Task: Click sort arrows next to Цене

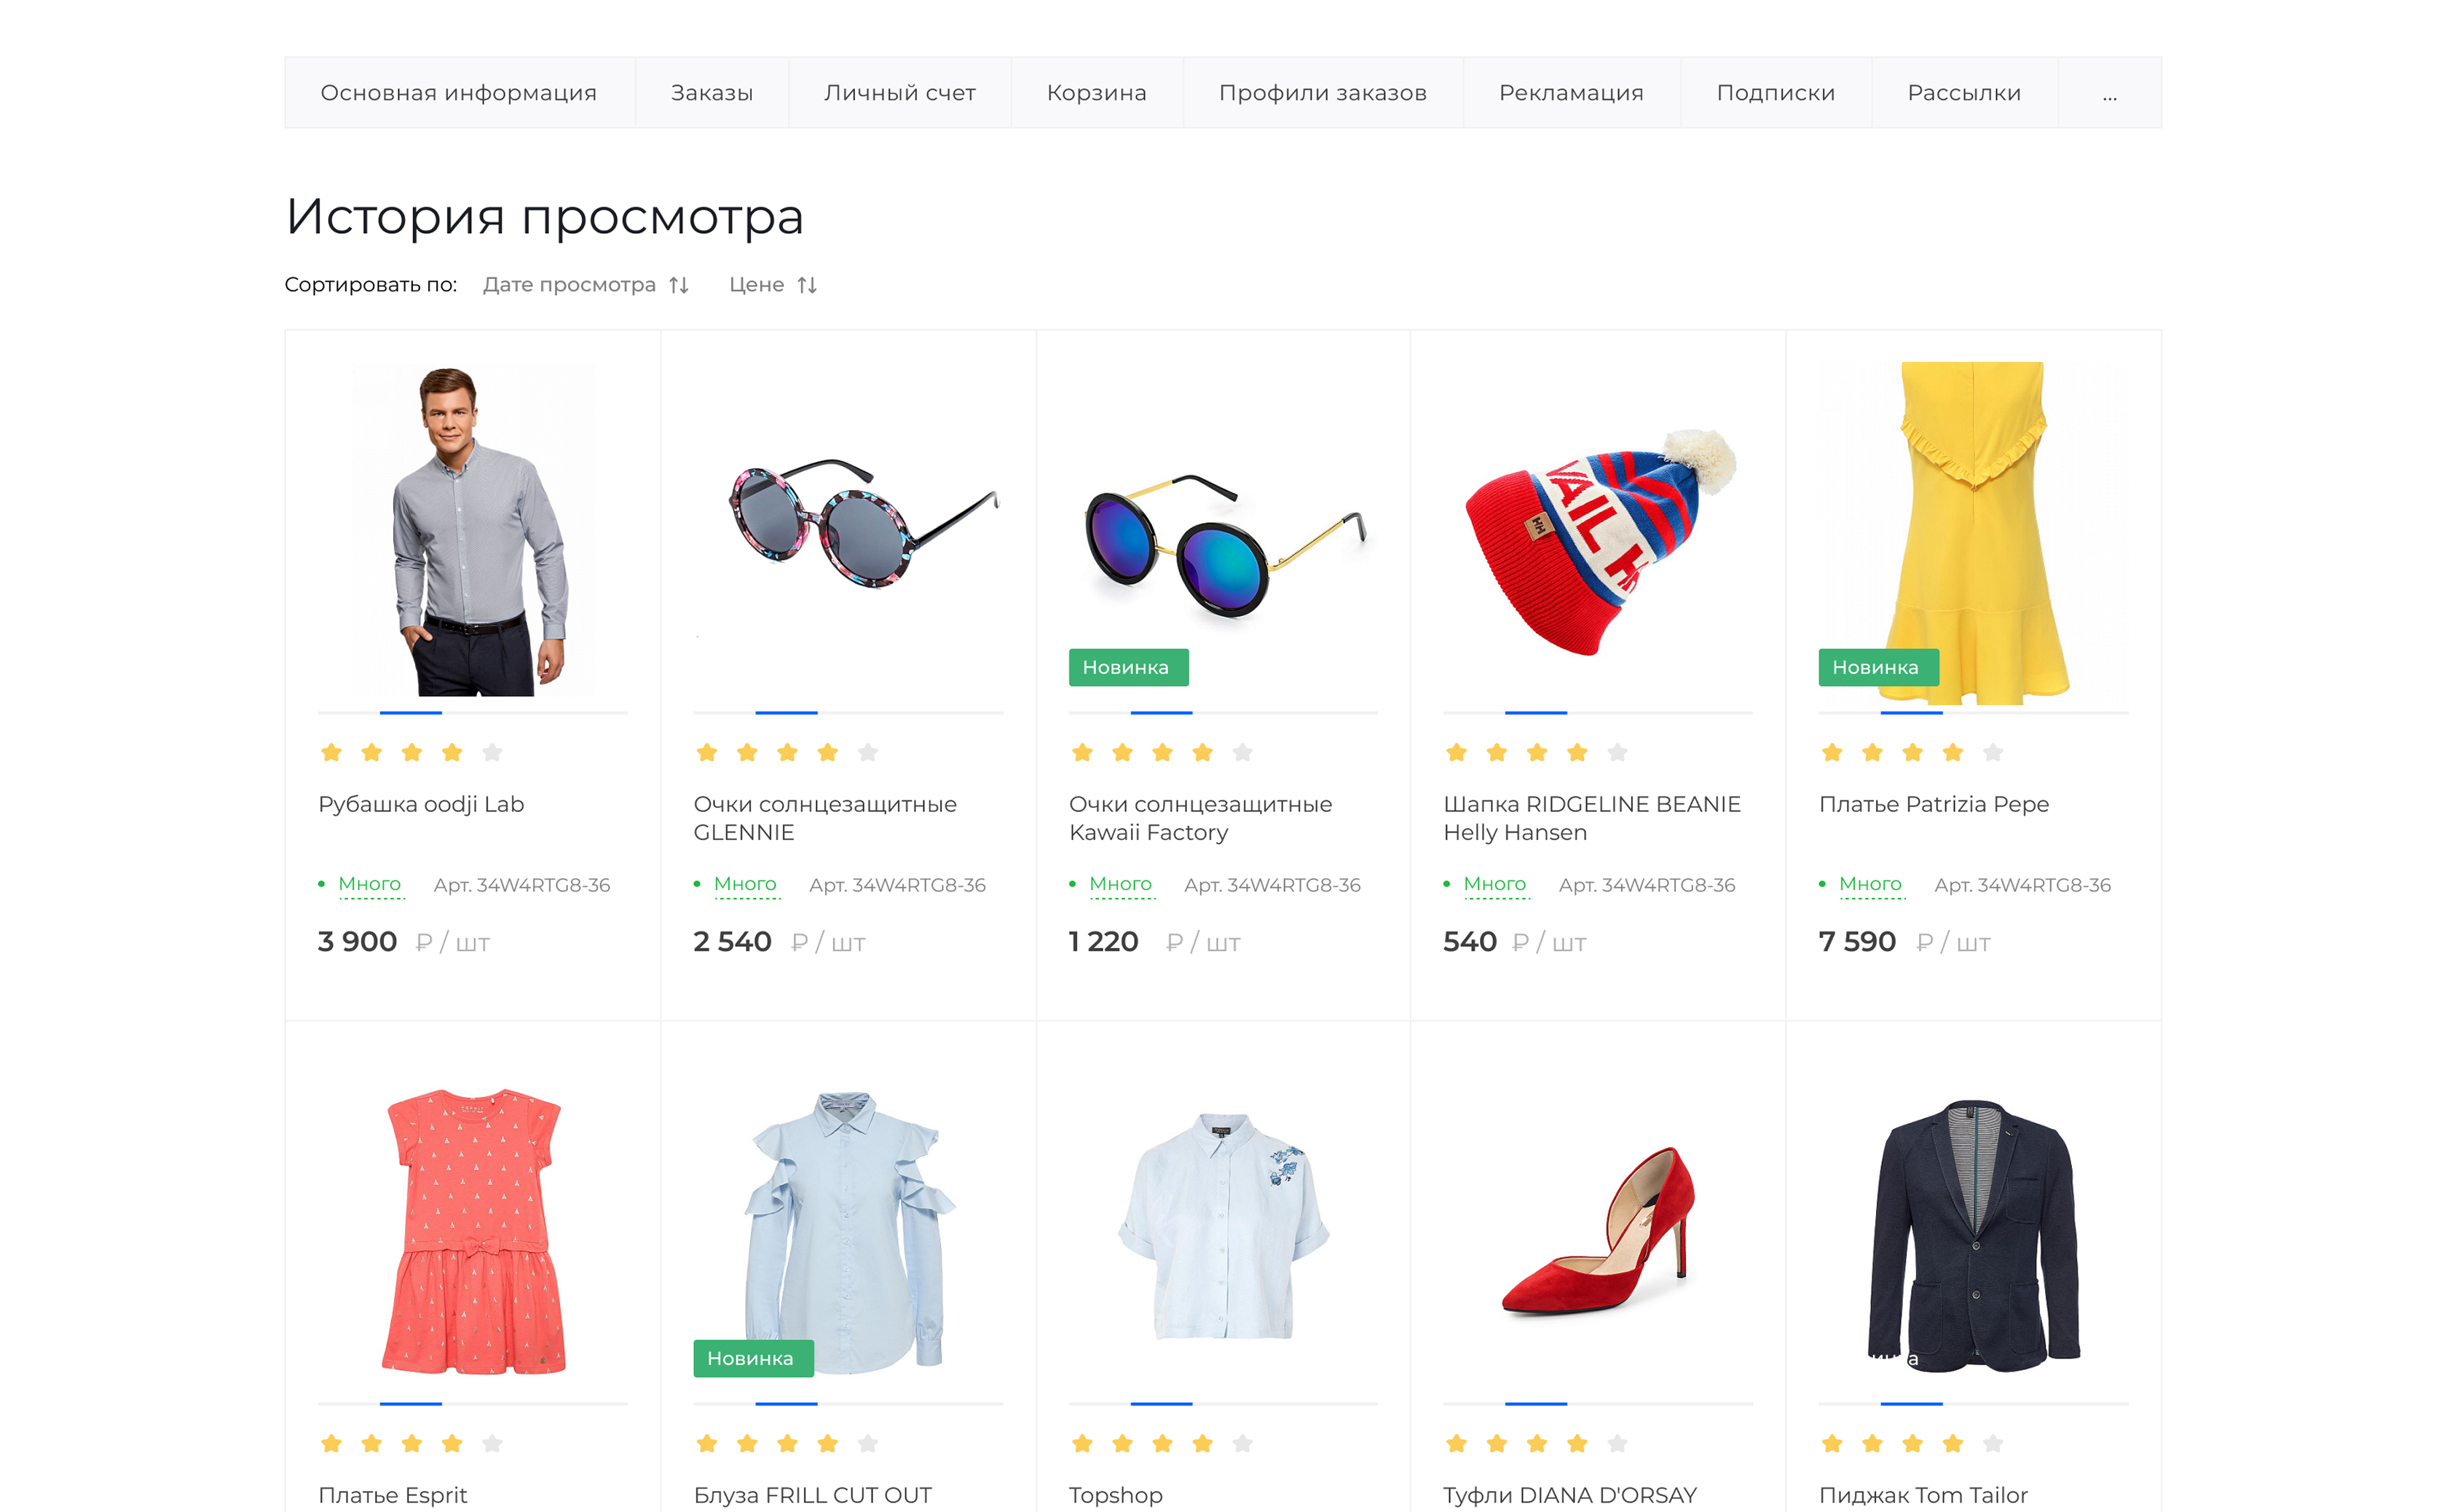Action: pos(807,285)
